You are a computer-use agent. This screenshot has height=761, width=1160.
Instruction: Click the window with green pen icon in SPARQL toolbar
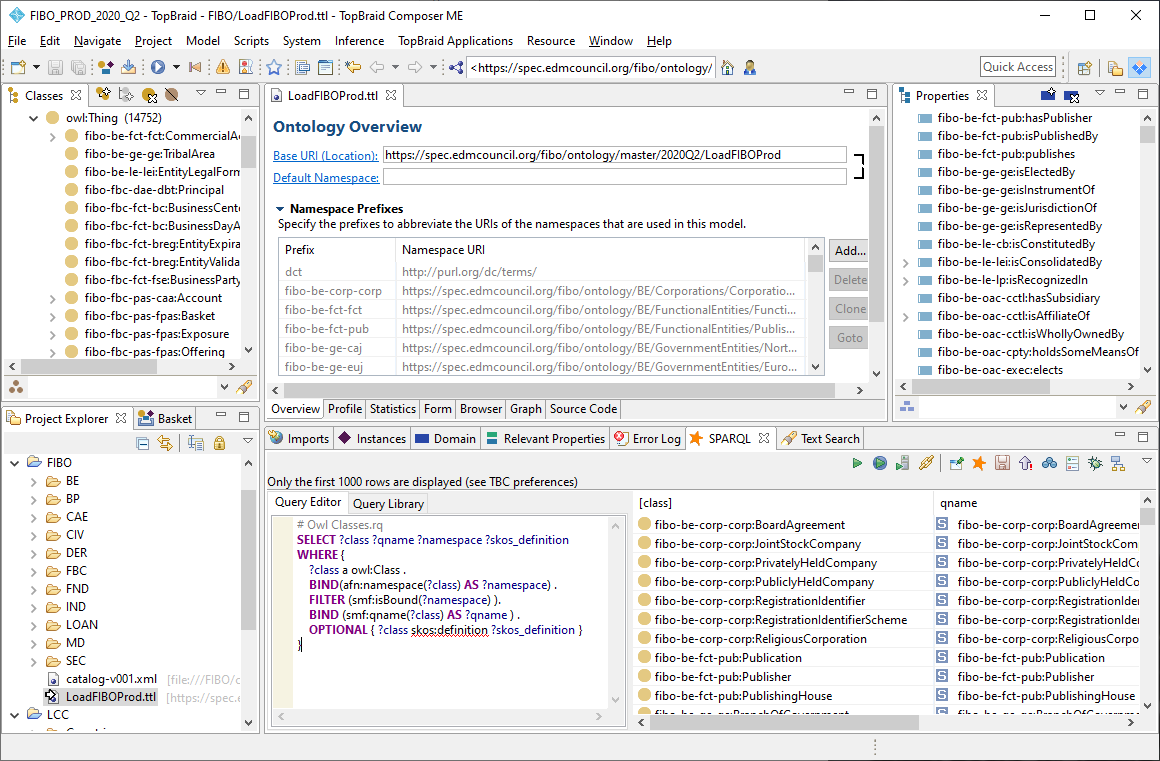(957, 463)
